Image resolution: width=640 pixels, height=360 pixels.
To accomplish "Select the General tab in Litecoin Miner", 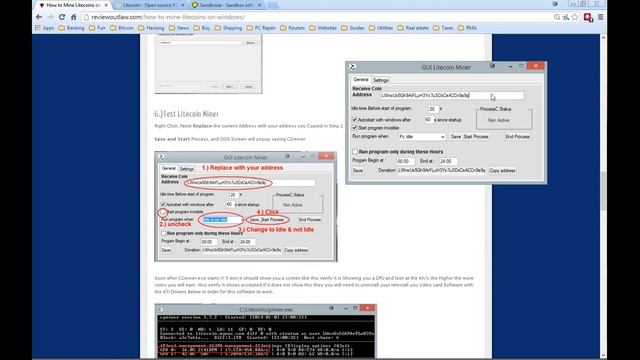I will 360,80.
